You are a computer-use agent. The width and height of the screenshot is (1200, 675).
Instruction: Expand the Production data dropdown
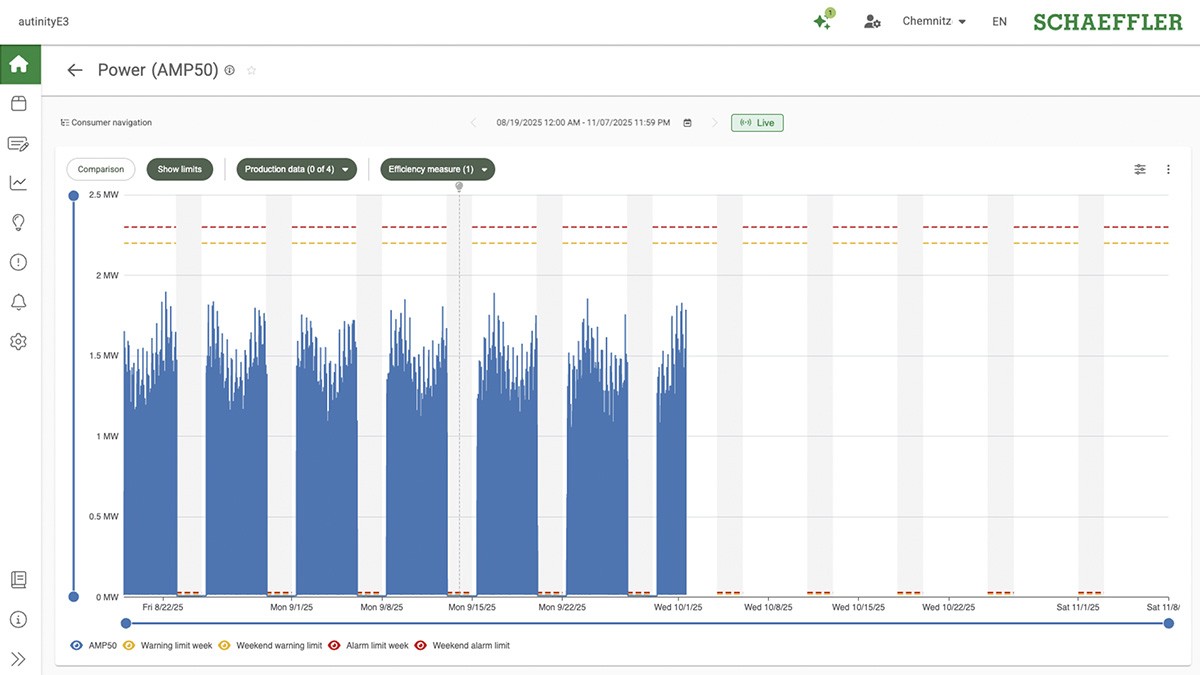296,170
